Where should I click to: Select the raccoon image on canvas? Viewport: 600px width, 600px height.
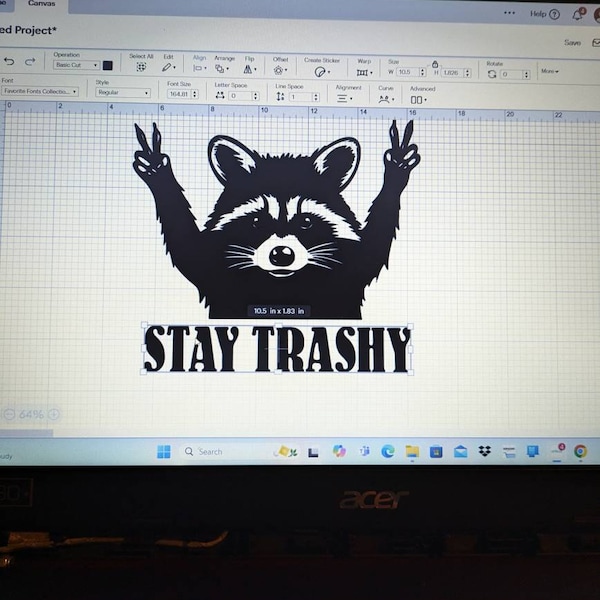pos(276,222)
